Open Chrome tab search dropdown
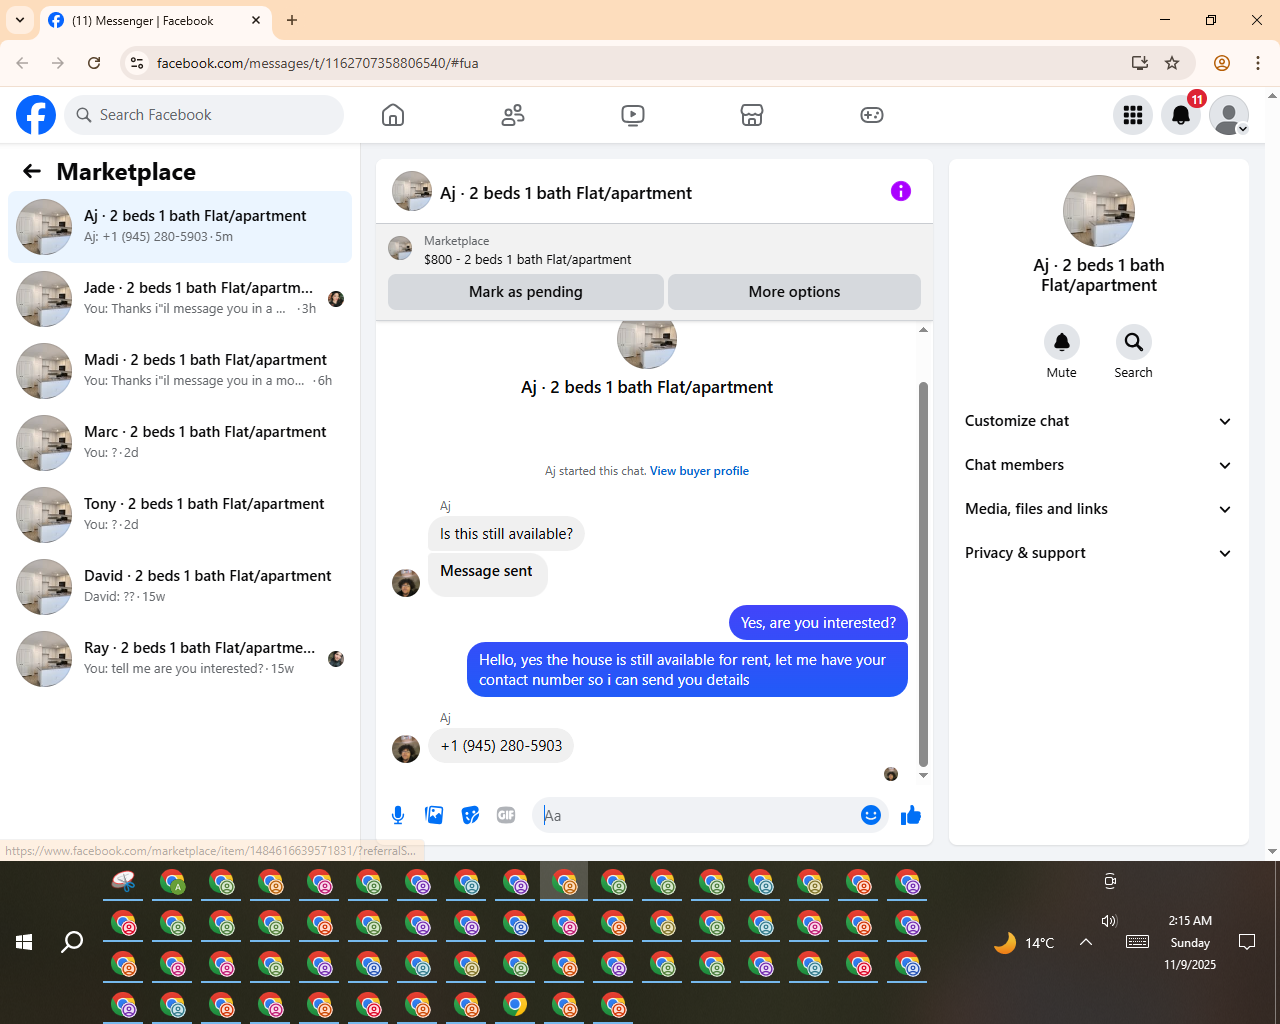This screenshot has height=1024, width=1280. pos(20,20)
